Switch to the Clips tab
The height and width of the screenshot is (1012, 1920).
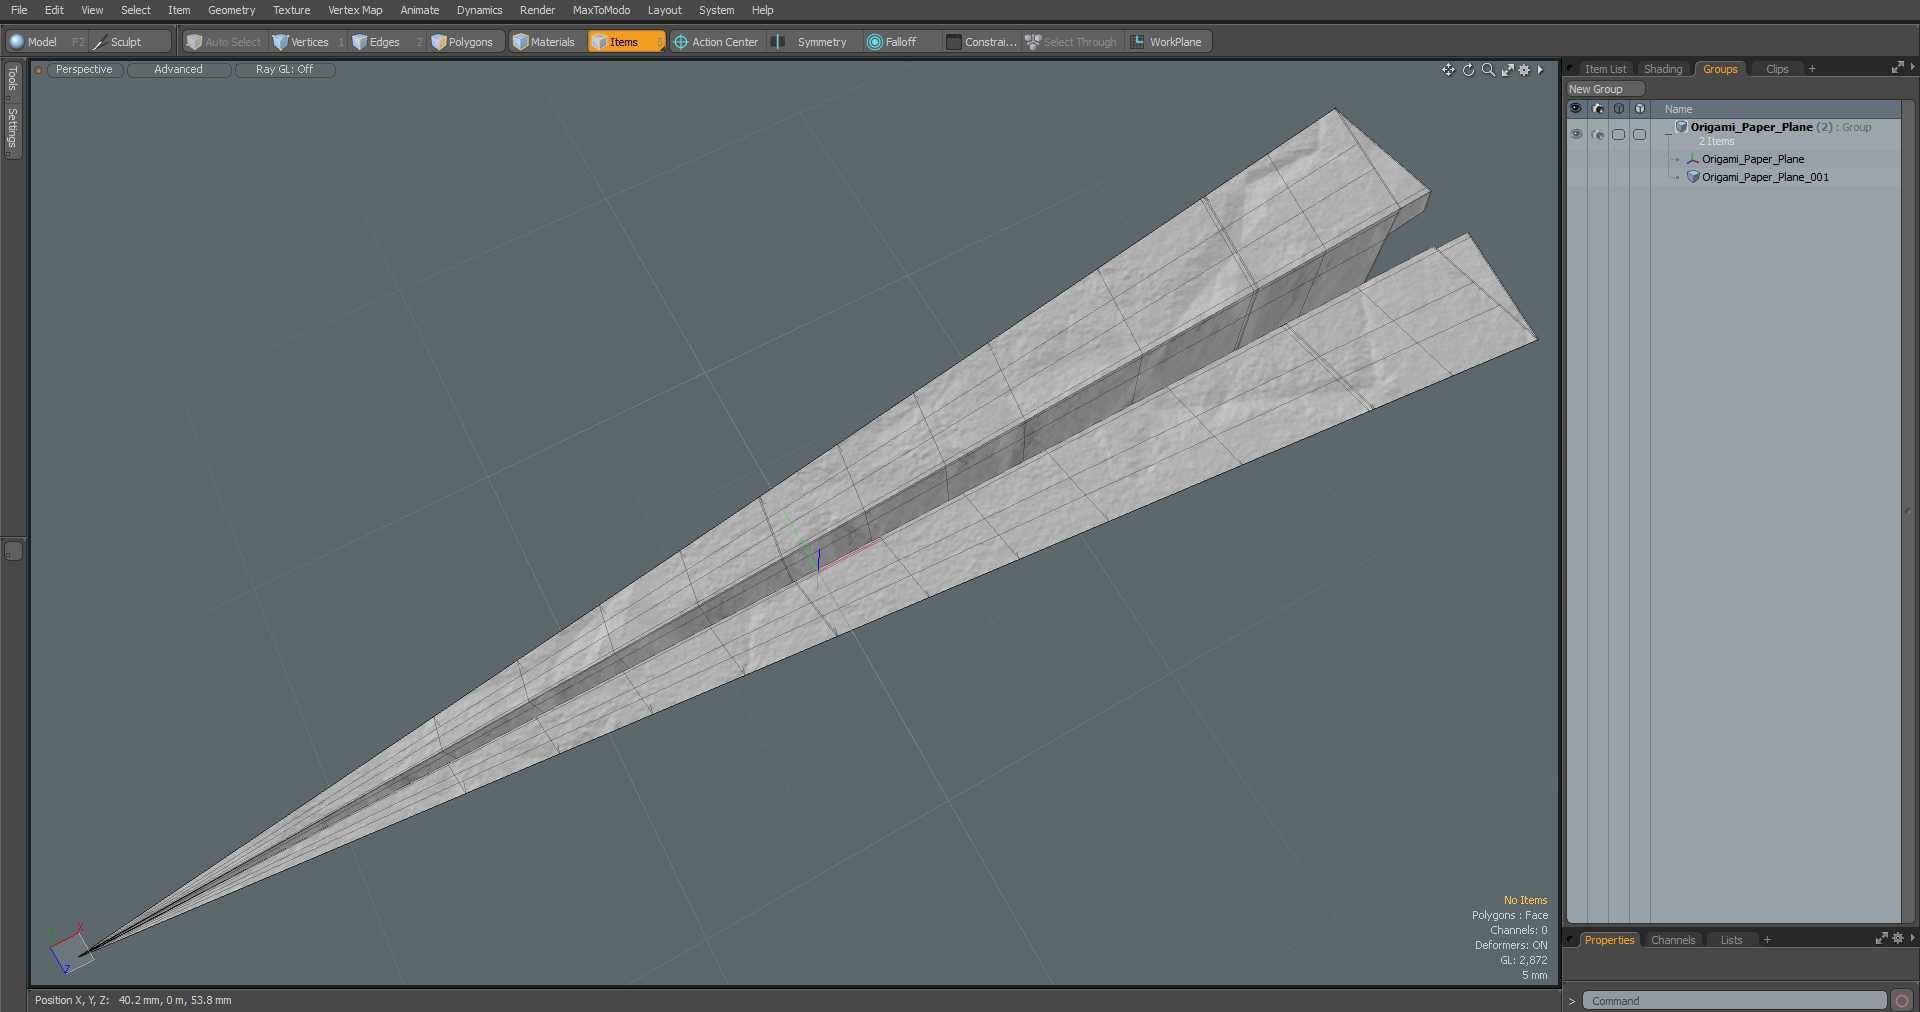(1777, 69)
